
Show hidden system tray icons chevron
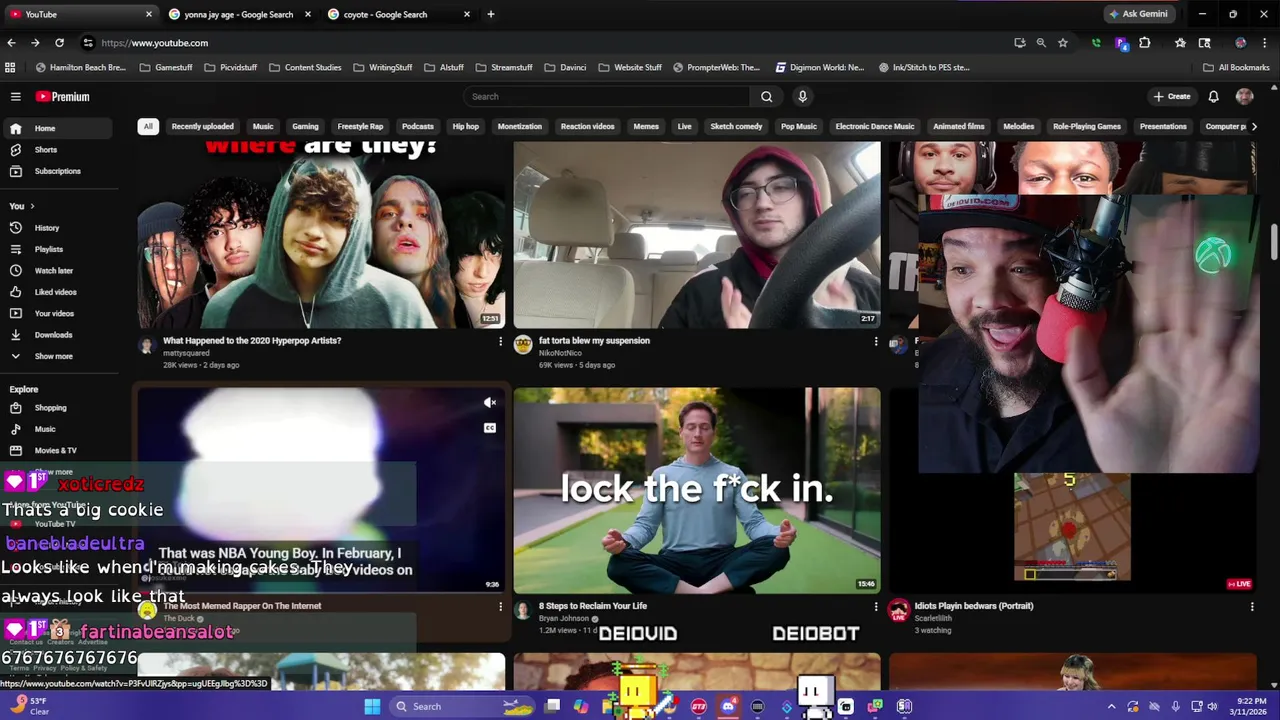[x=1111, y=707]
